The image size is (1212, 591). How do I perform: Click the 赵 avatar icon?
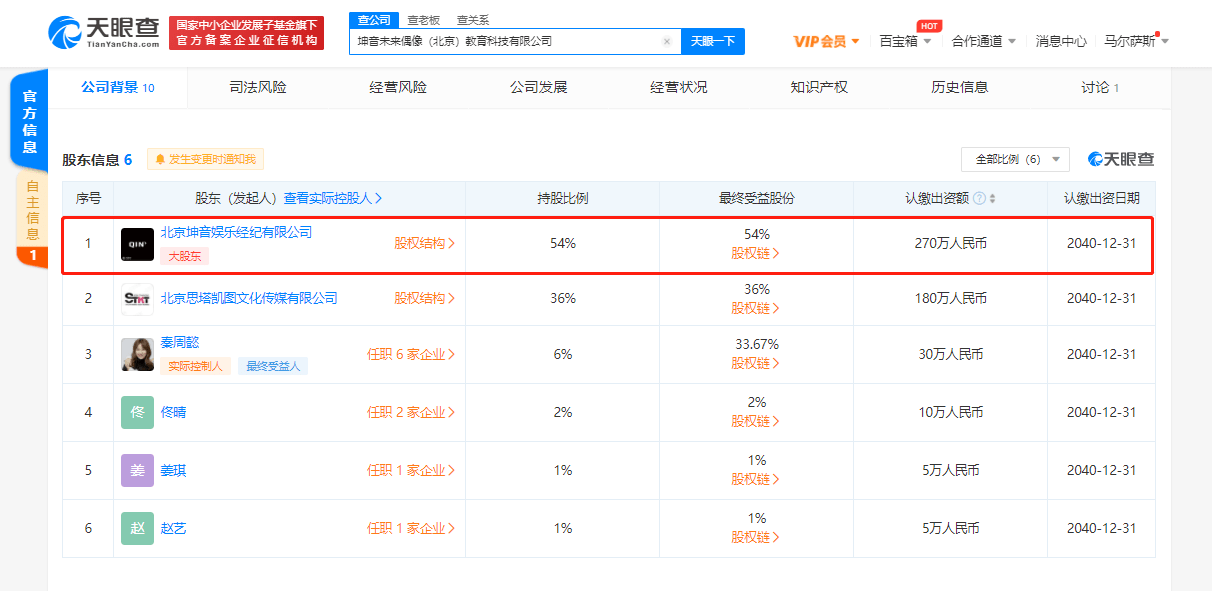[x=137, y=528]
